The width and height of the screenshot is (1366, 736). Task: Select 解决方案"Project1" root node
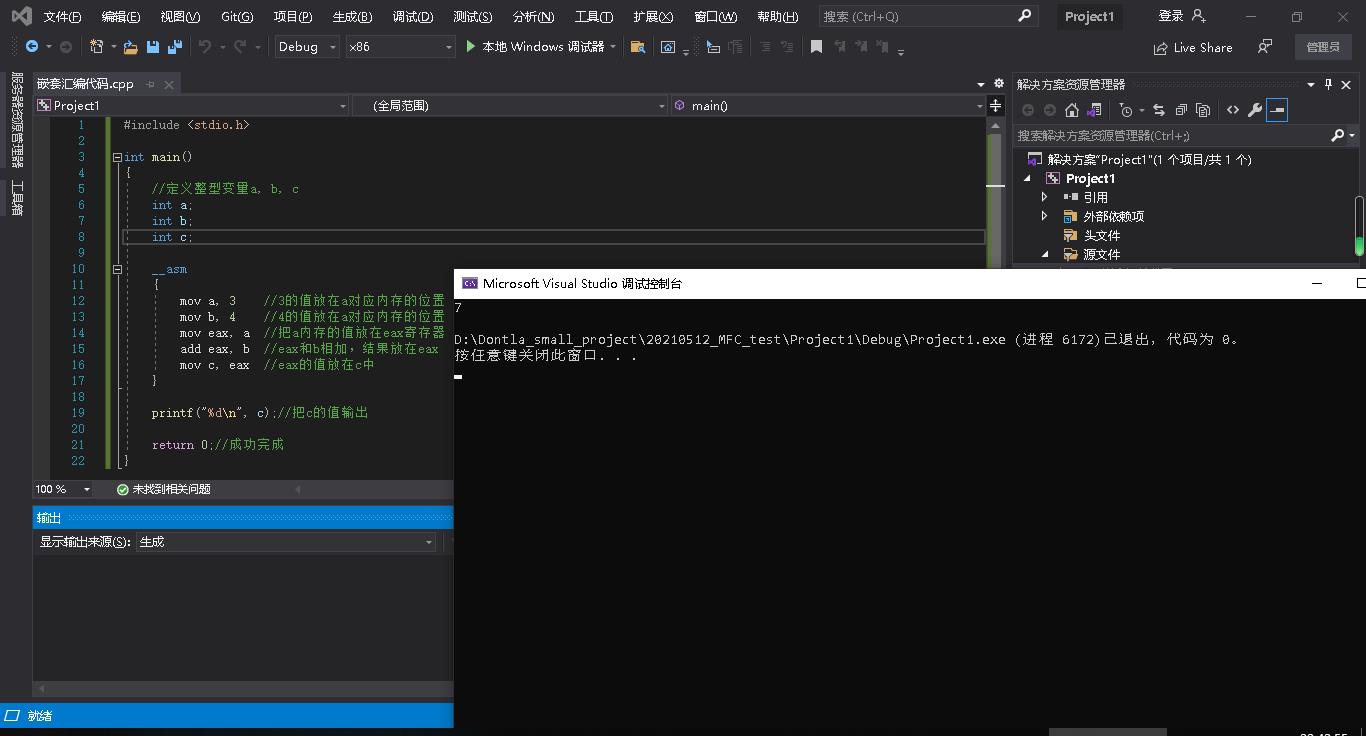pyautogui.click(x=1150, y=159)
